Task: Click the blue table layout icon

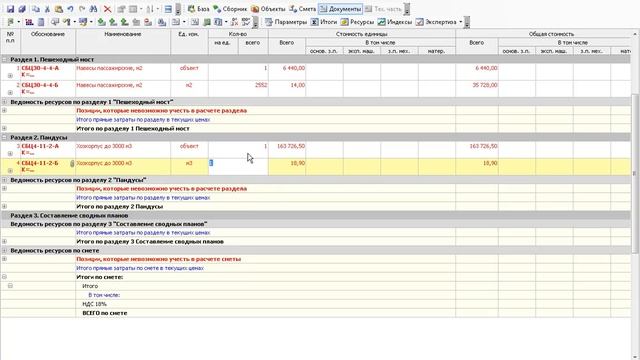Action: coord(168,9)
